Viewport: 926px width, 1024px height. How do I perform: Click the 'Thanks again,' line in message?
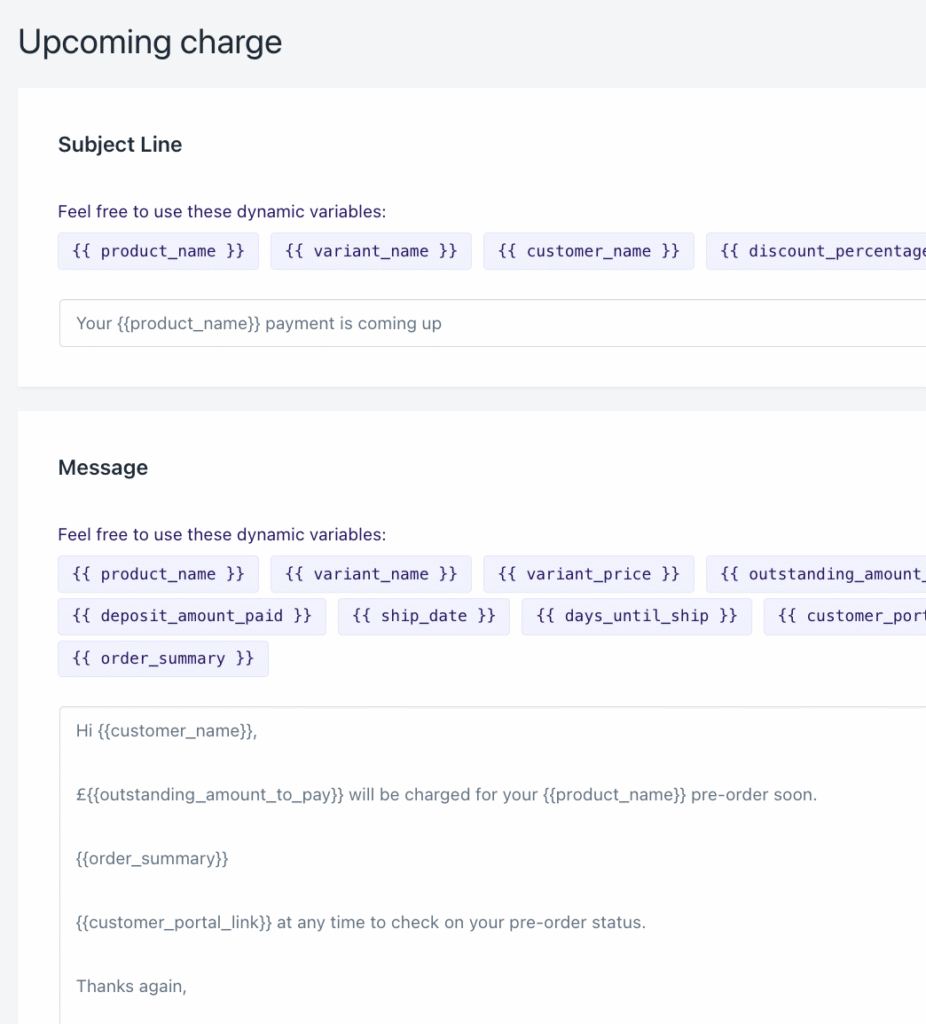[x=131, y=986]
